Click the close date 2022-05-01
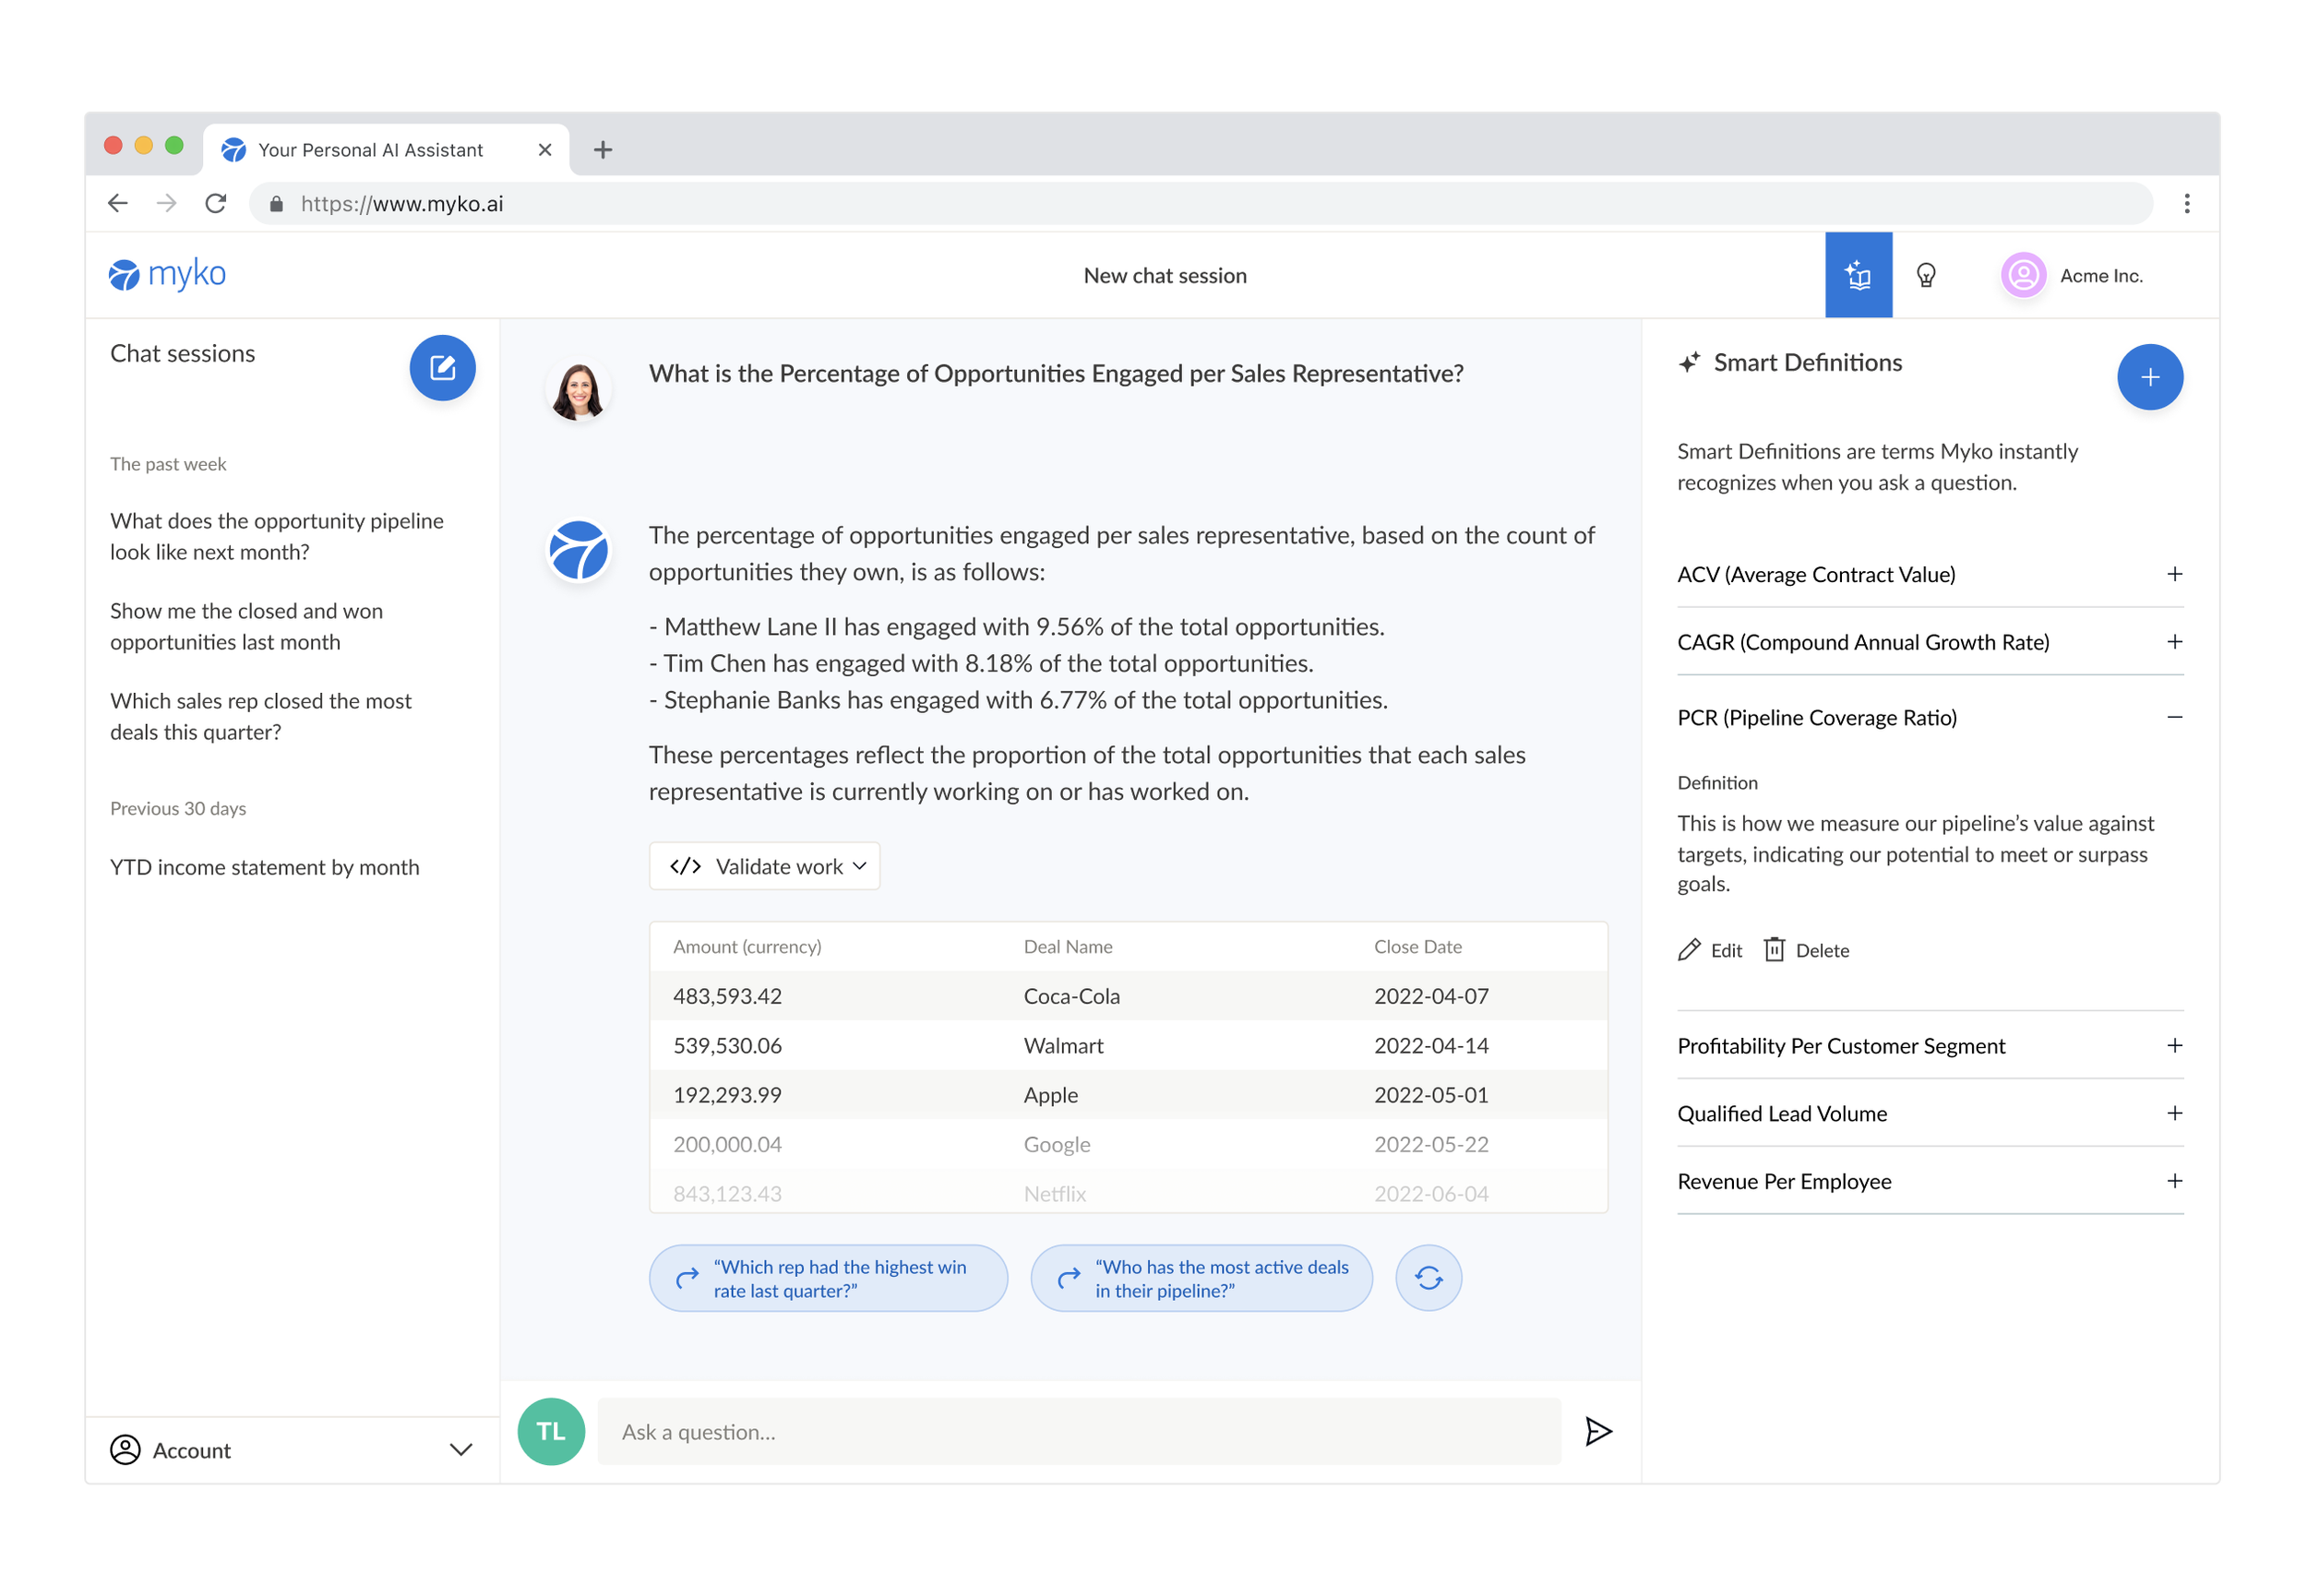2307x1596 pixels. 1431,1095
